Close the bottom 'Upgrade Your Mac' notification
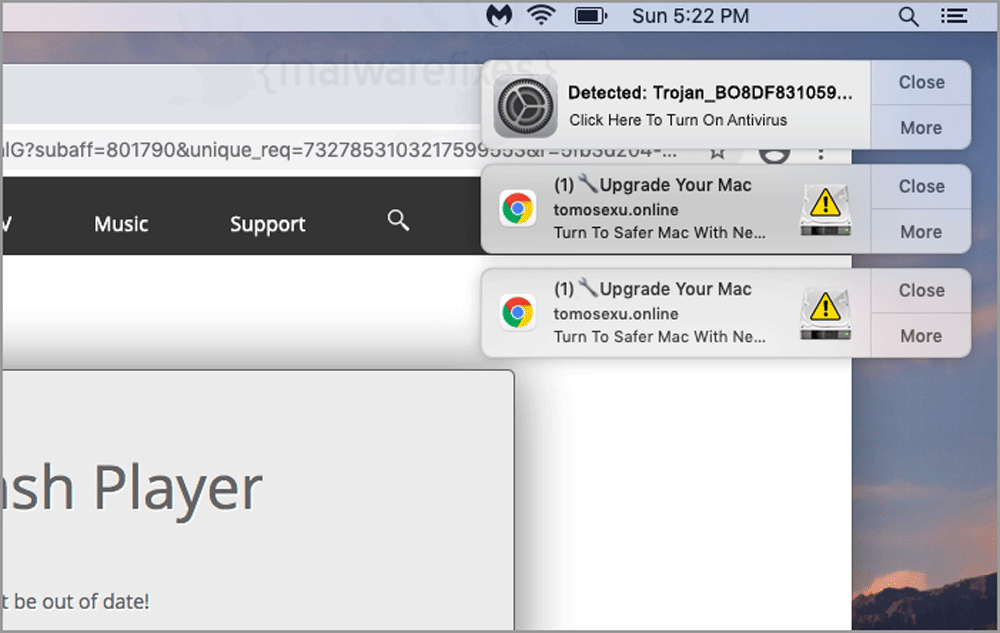The width and height of the screenshot is (1000, 633). click(x=921, y=290)
